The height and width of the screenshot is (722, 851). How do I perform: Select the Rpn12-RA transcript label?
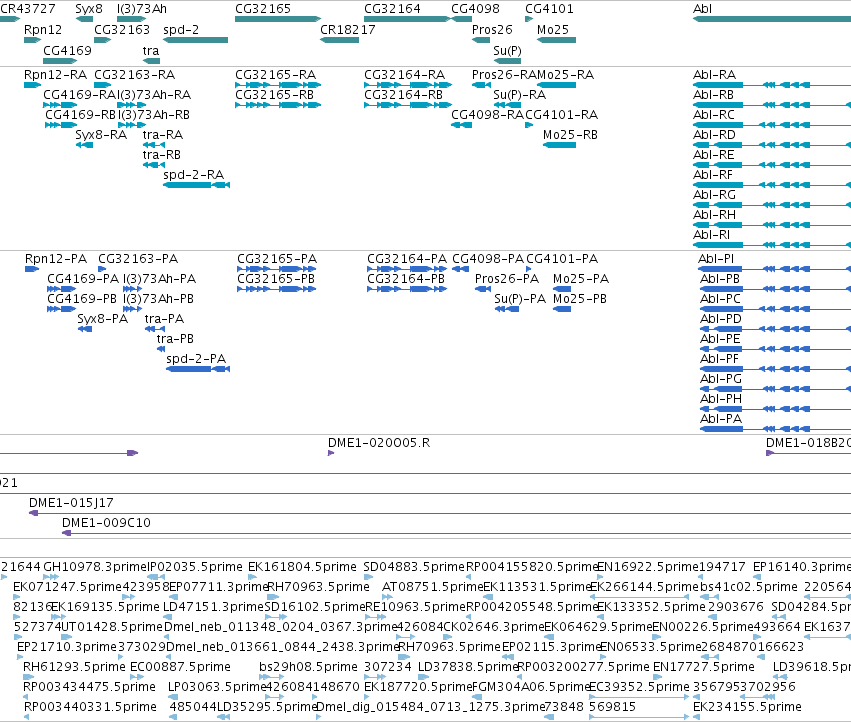click(55, 75)
